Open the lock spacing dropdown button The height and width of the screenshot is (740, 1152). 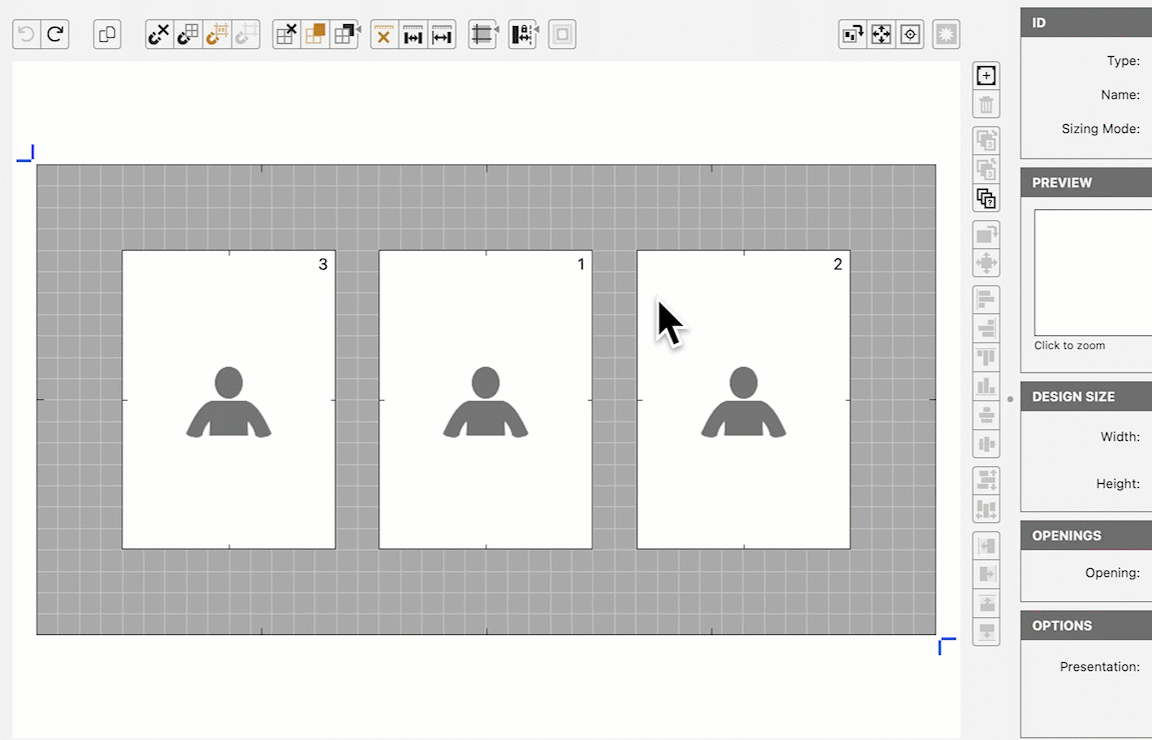click(x=522, y=35)
